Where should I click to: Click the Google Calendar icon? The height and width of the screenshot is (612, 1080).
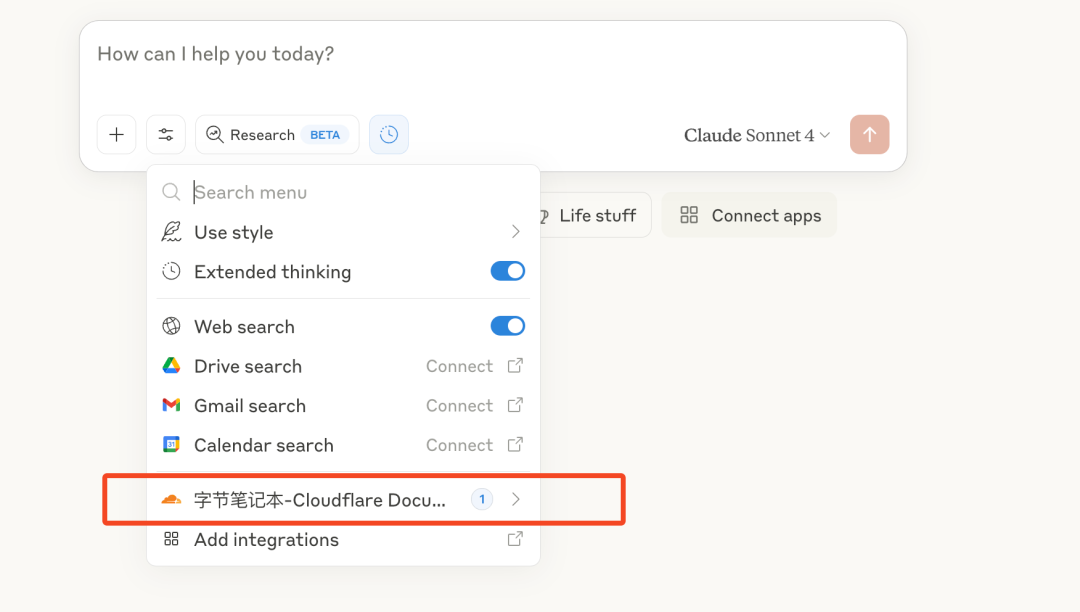[x=172, y=445]
